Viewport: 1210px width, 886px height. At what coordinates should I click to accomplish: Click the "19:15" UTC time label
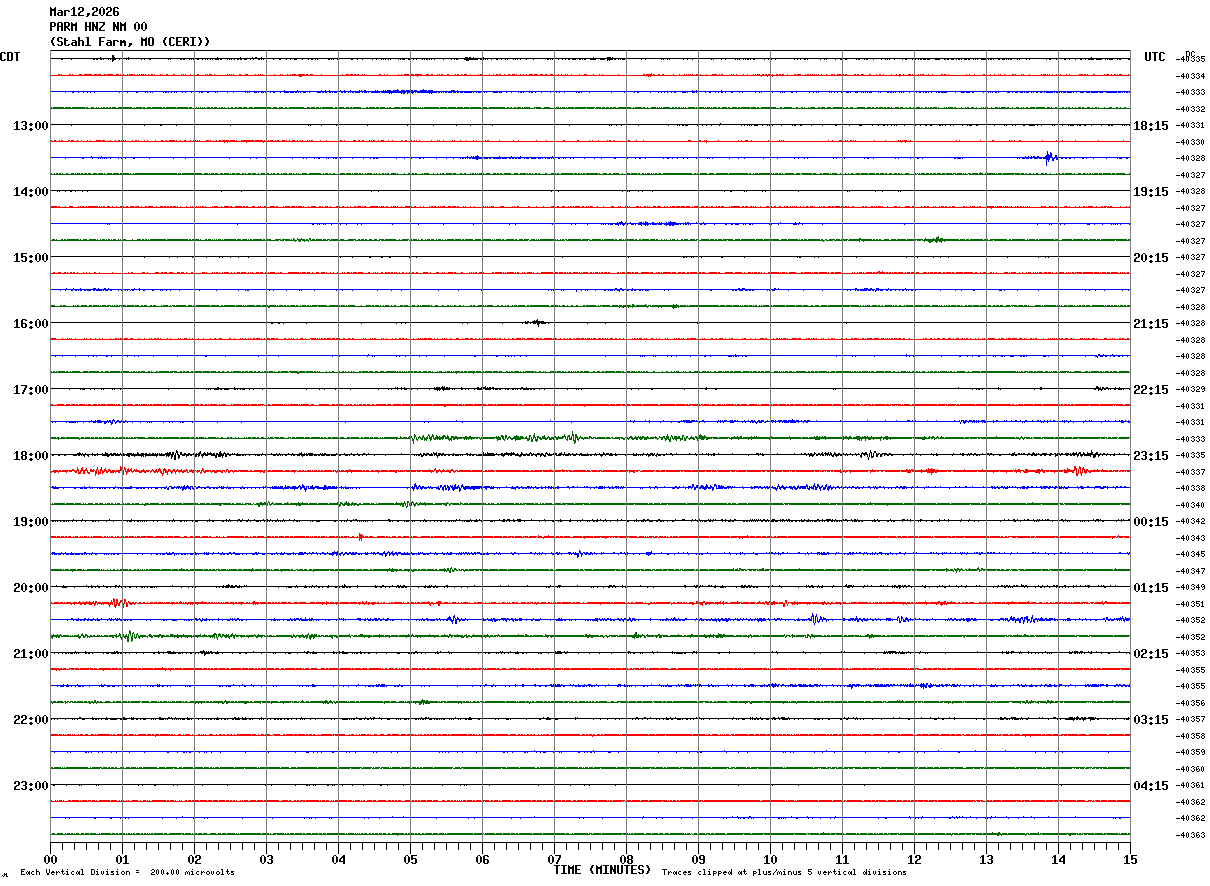pos(1151,191)
